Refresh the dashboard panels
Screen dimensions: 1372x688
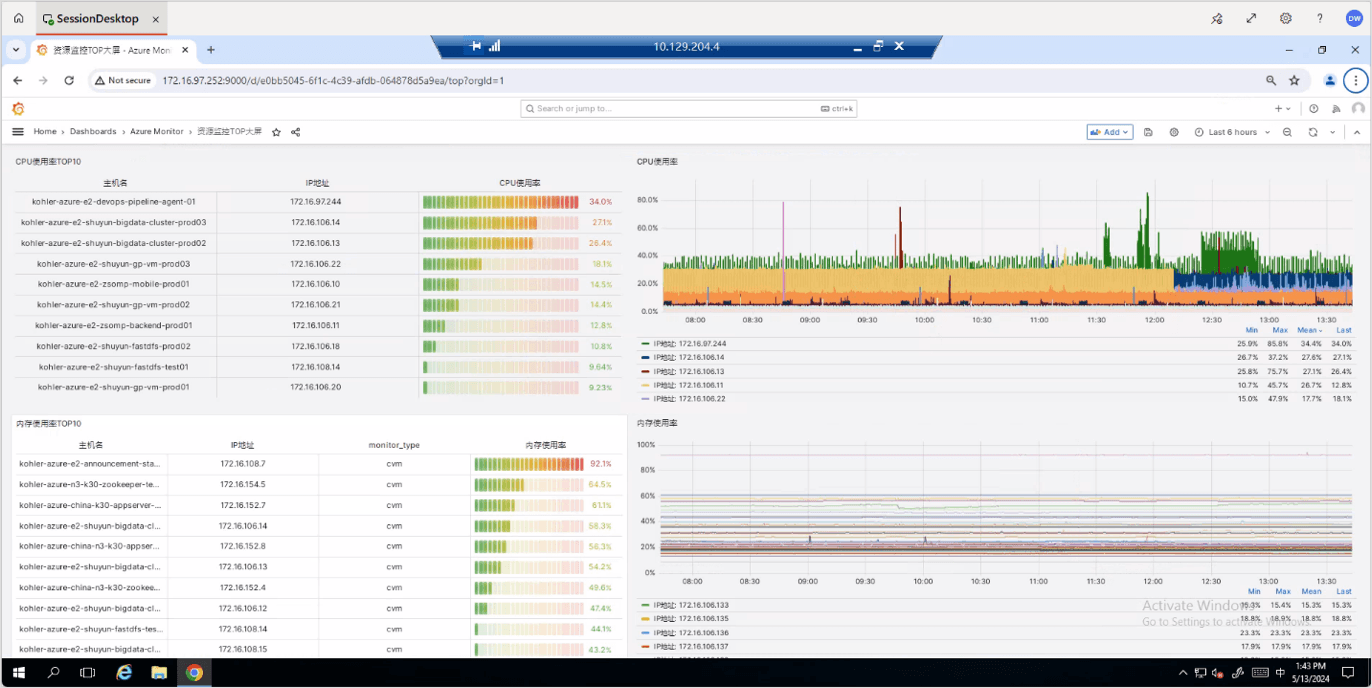[x=1313, y=132]
